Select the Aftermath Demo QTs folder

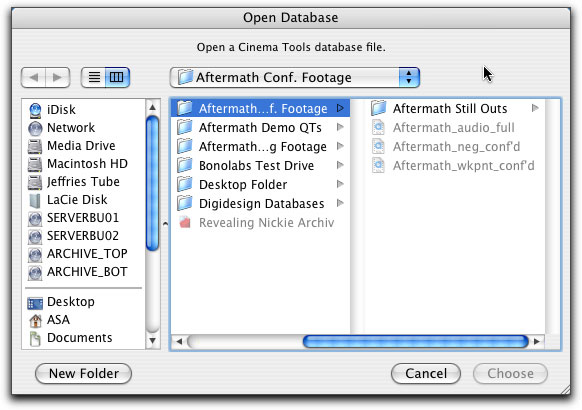(260, 128)
